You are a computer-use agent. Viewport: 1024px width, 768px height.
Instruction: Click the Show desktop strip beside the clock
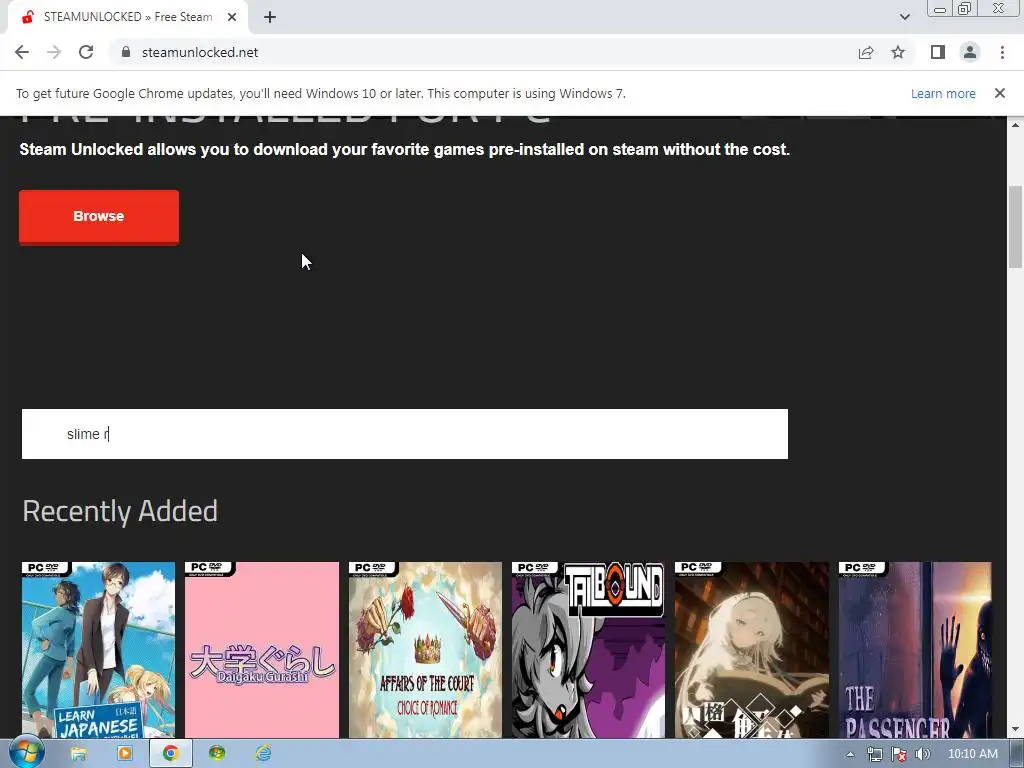pos(1017,754)
